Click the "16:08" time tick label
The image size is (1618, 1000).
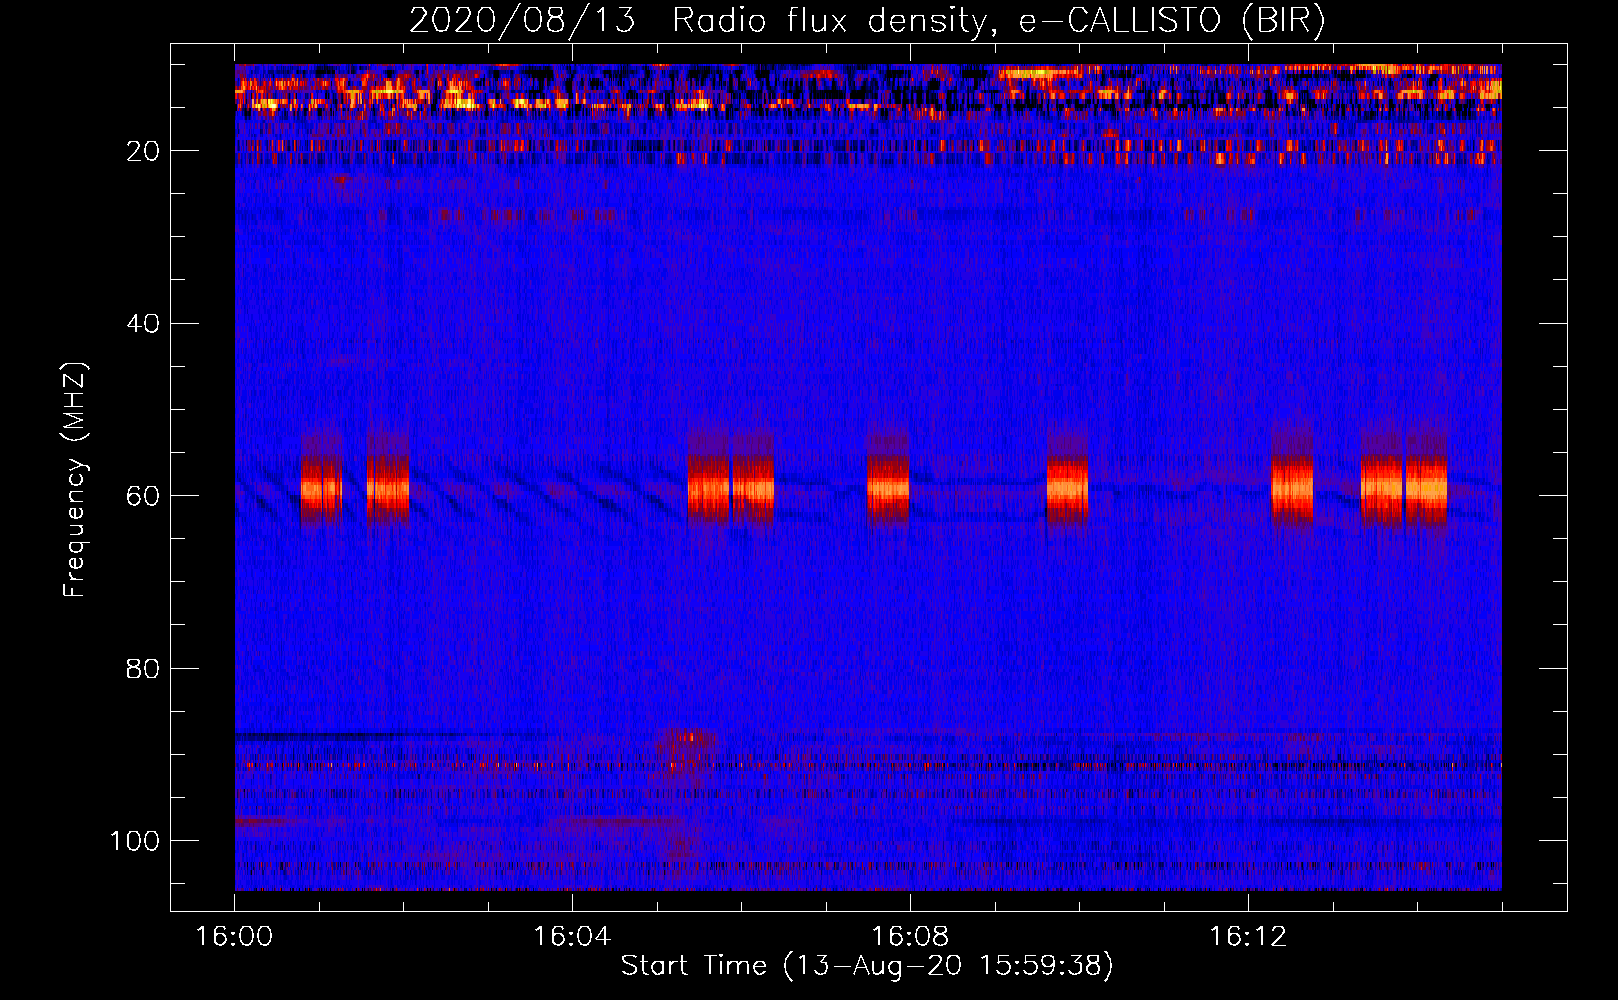coord(910,937)
